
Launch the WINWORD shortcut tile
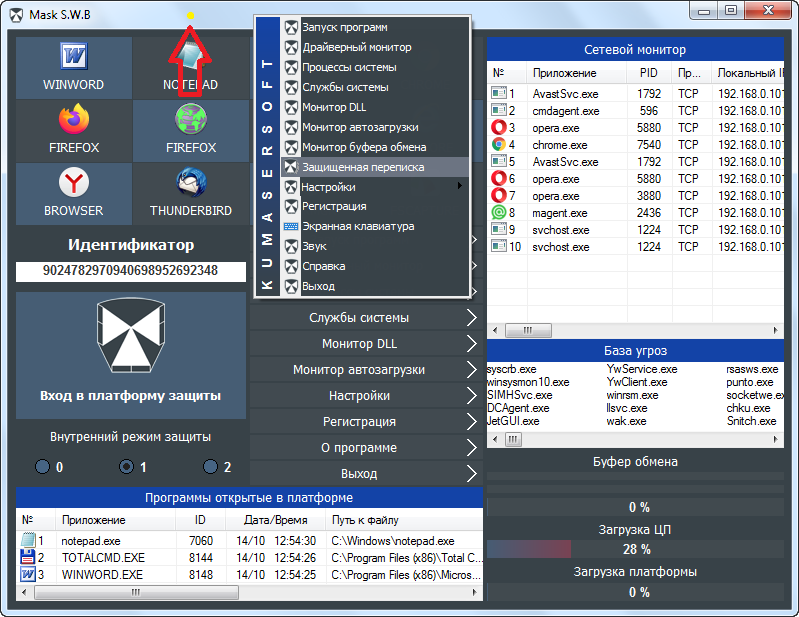pos(74,68)
